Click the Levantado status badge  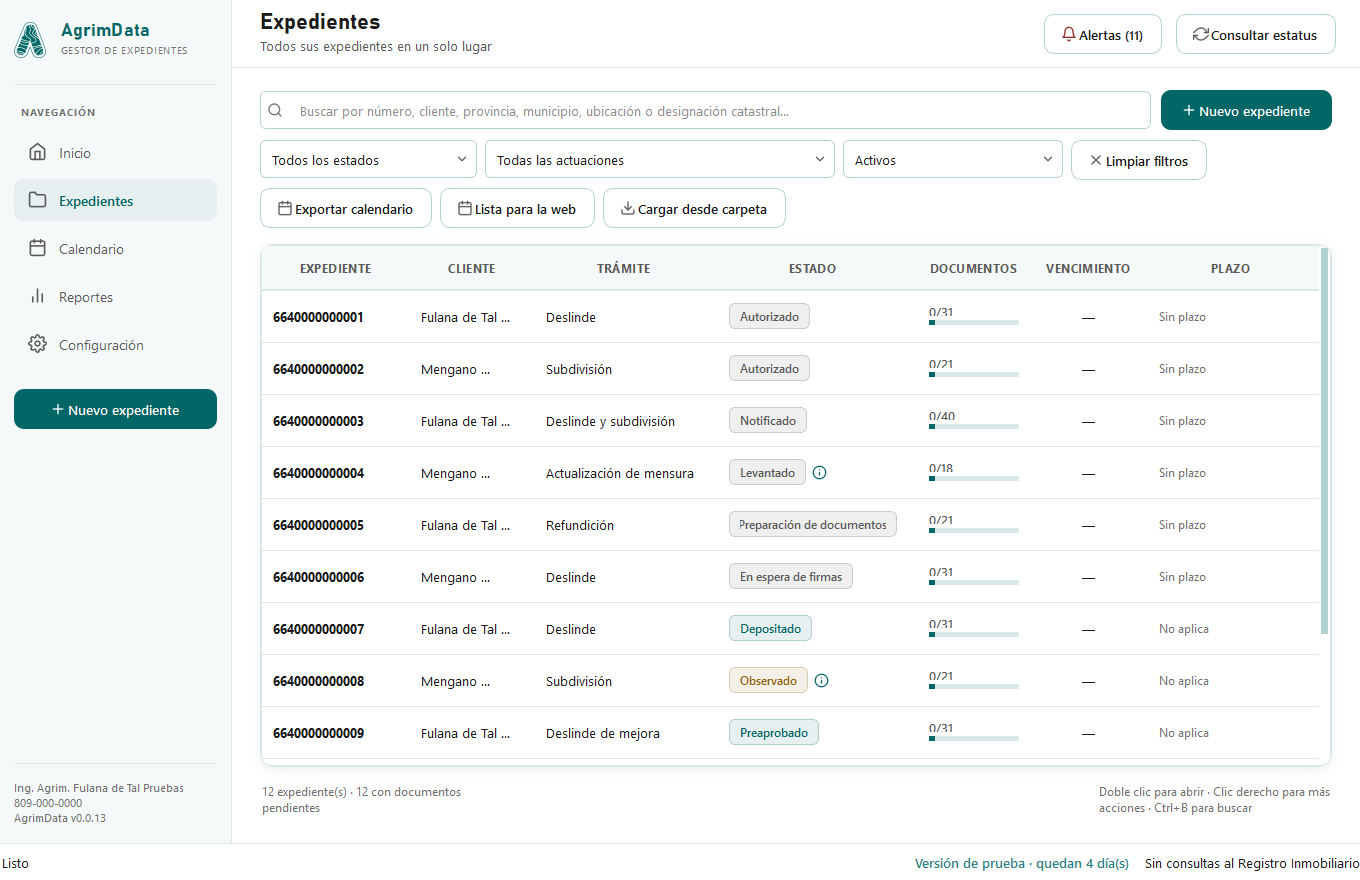[x=768, y=472]
